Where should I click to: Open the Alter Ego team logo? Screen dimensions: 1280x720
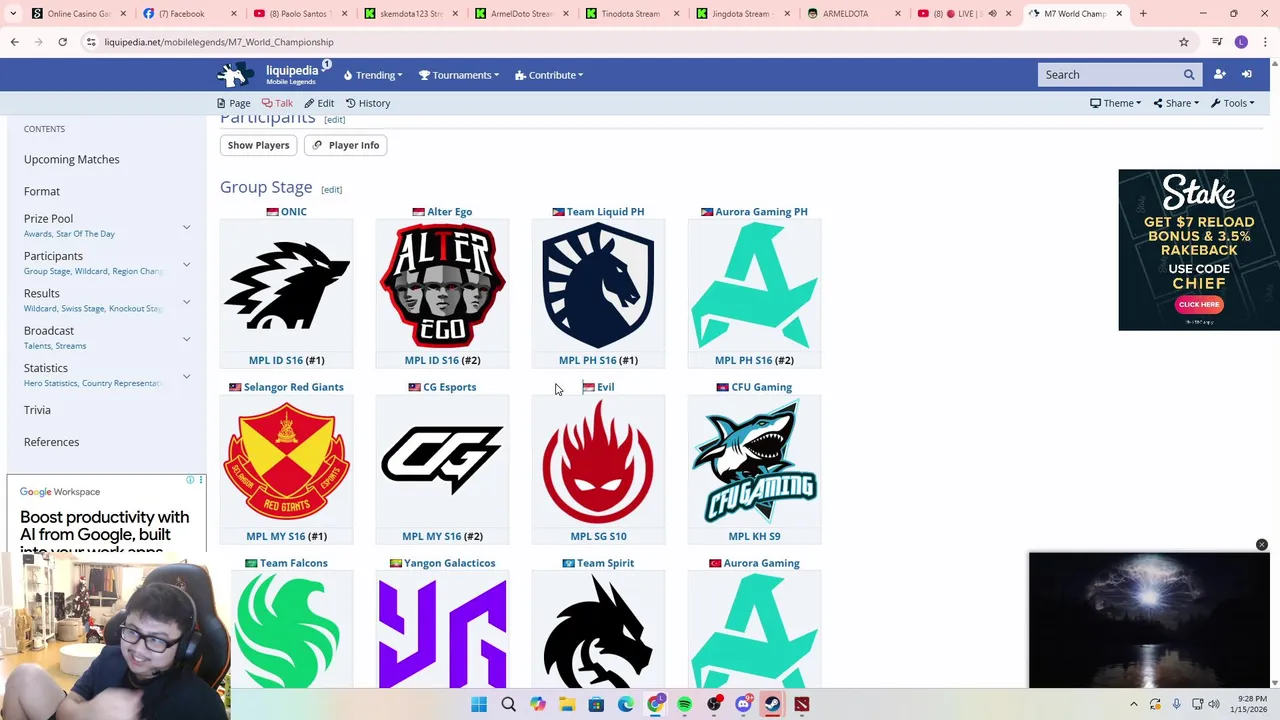tap(442, 285)
